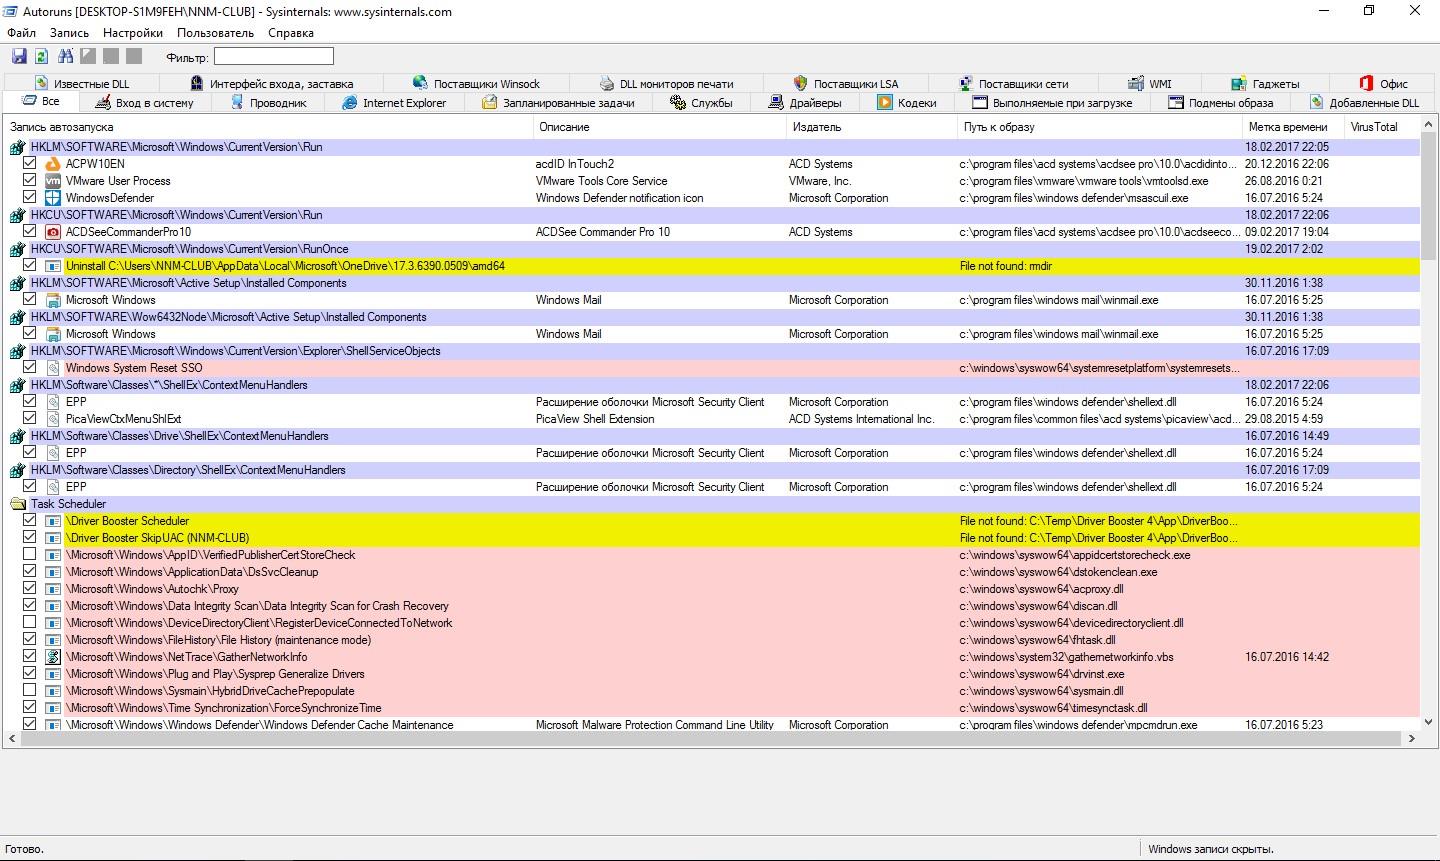The image size is (1440, 861).
Task: Click the horizontal scrollbar right arrow
Action: point(1411,739)
